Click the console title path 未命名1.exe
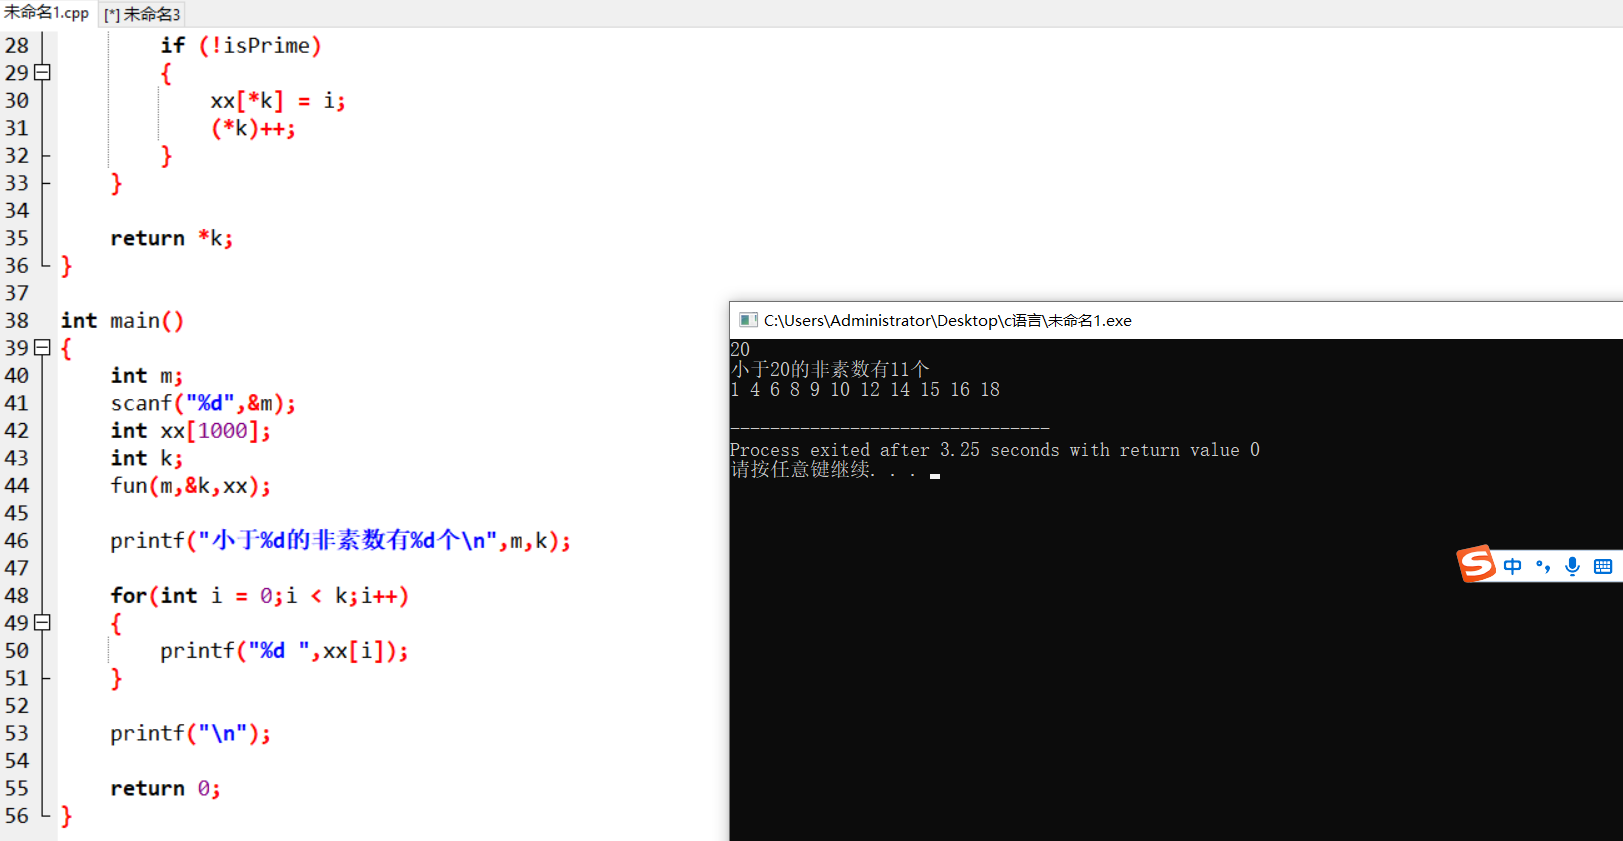The height and width of the screenshot is (841, 1623). 948,320
